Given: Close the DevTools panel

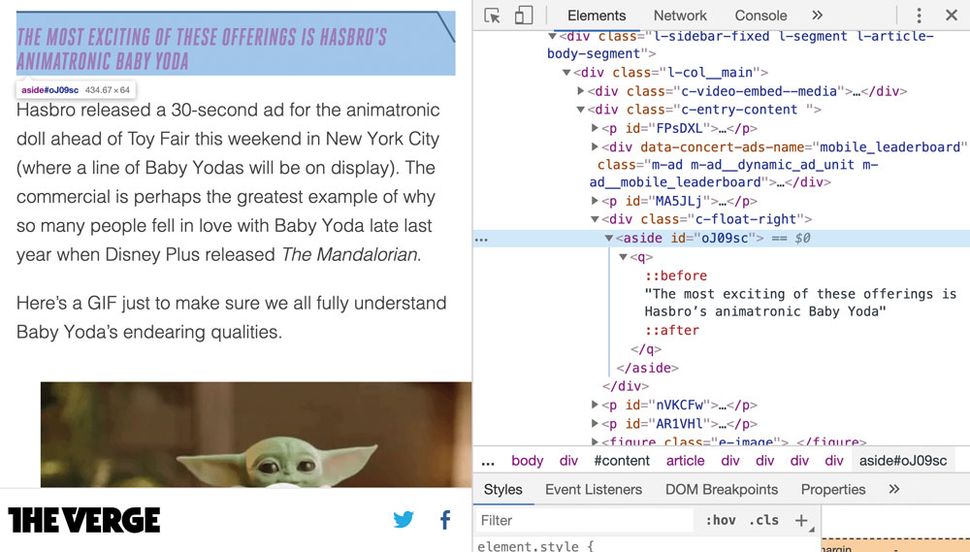Looking at the screenshot, I should [x=951, y=15].
